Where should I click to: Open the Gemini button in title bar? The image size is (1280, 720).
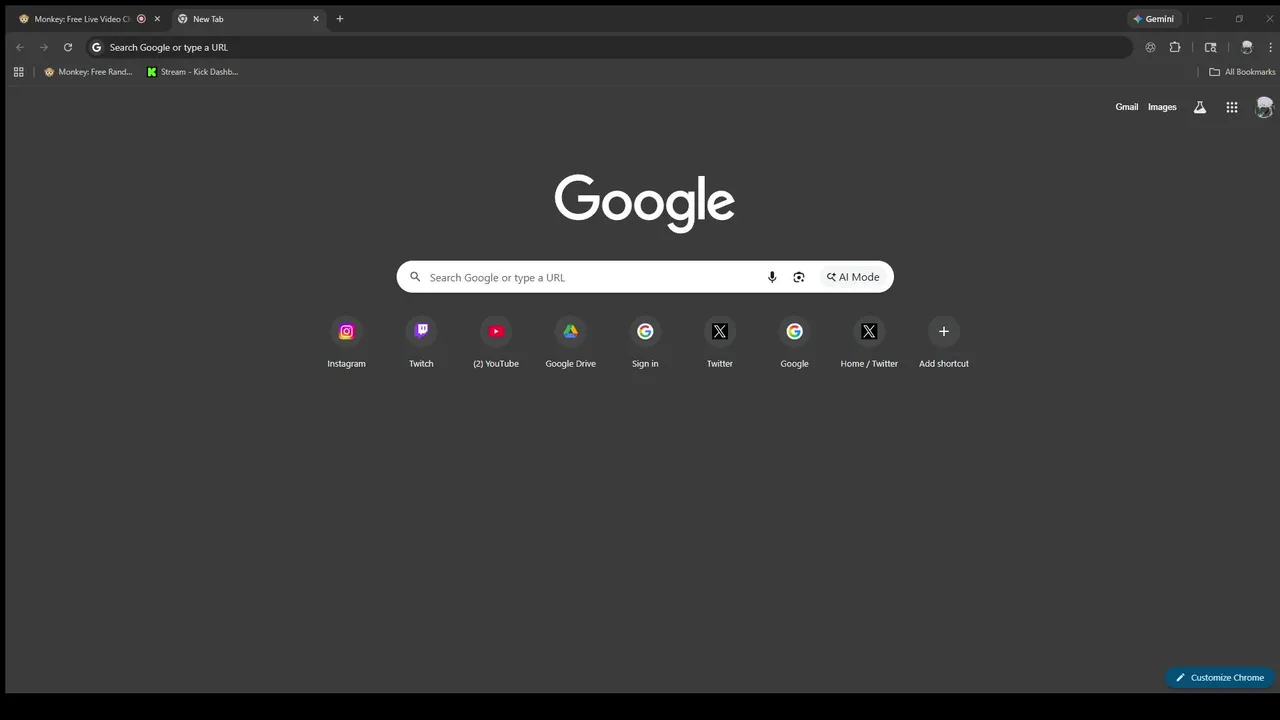[1154, 19]
